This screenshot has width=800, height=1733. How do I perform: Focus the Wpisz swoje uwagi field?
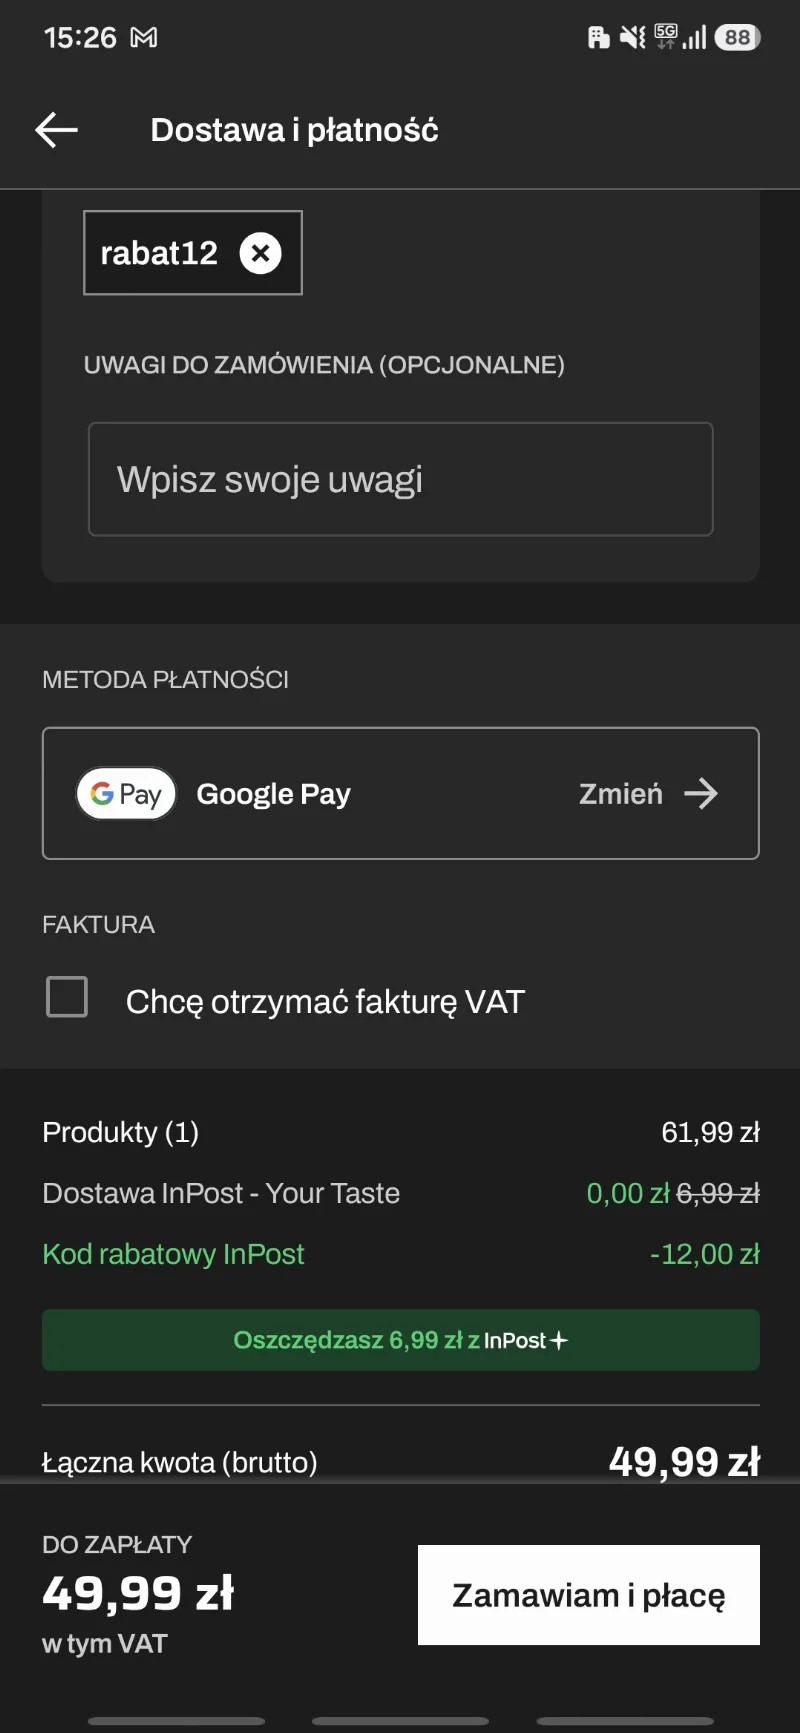(x=400, y=479)
